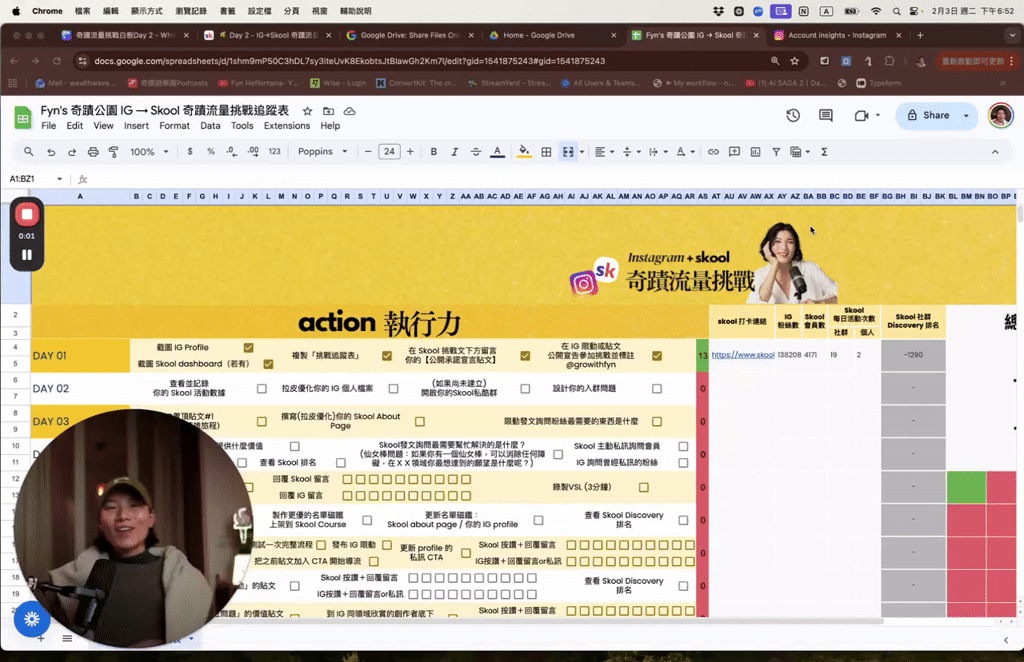
Task: Increase font size plus button
Action: pos(410,151)
